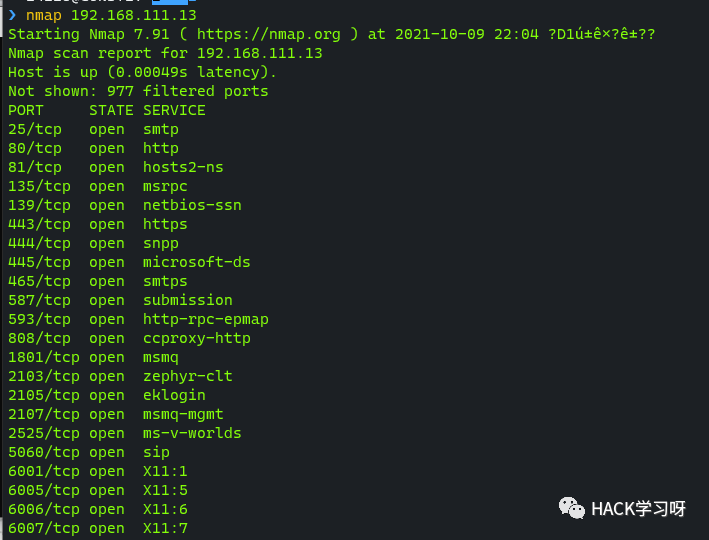Click the blue prompt arrow icon
709x540 pixels.
pyautogui.click(x=12, y=15)
